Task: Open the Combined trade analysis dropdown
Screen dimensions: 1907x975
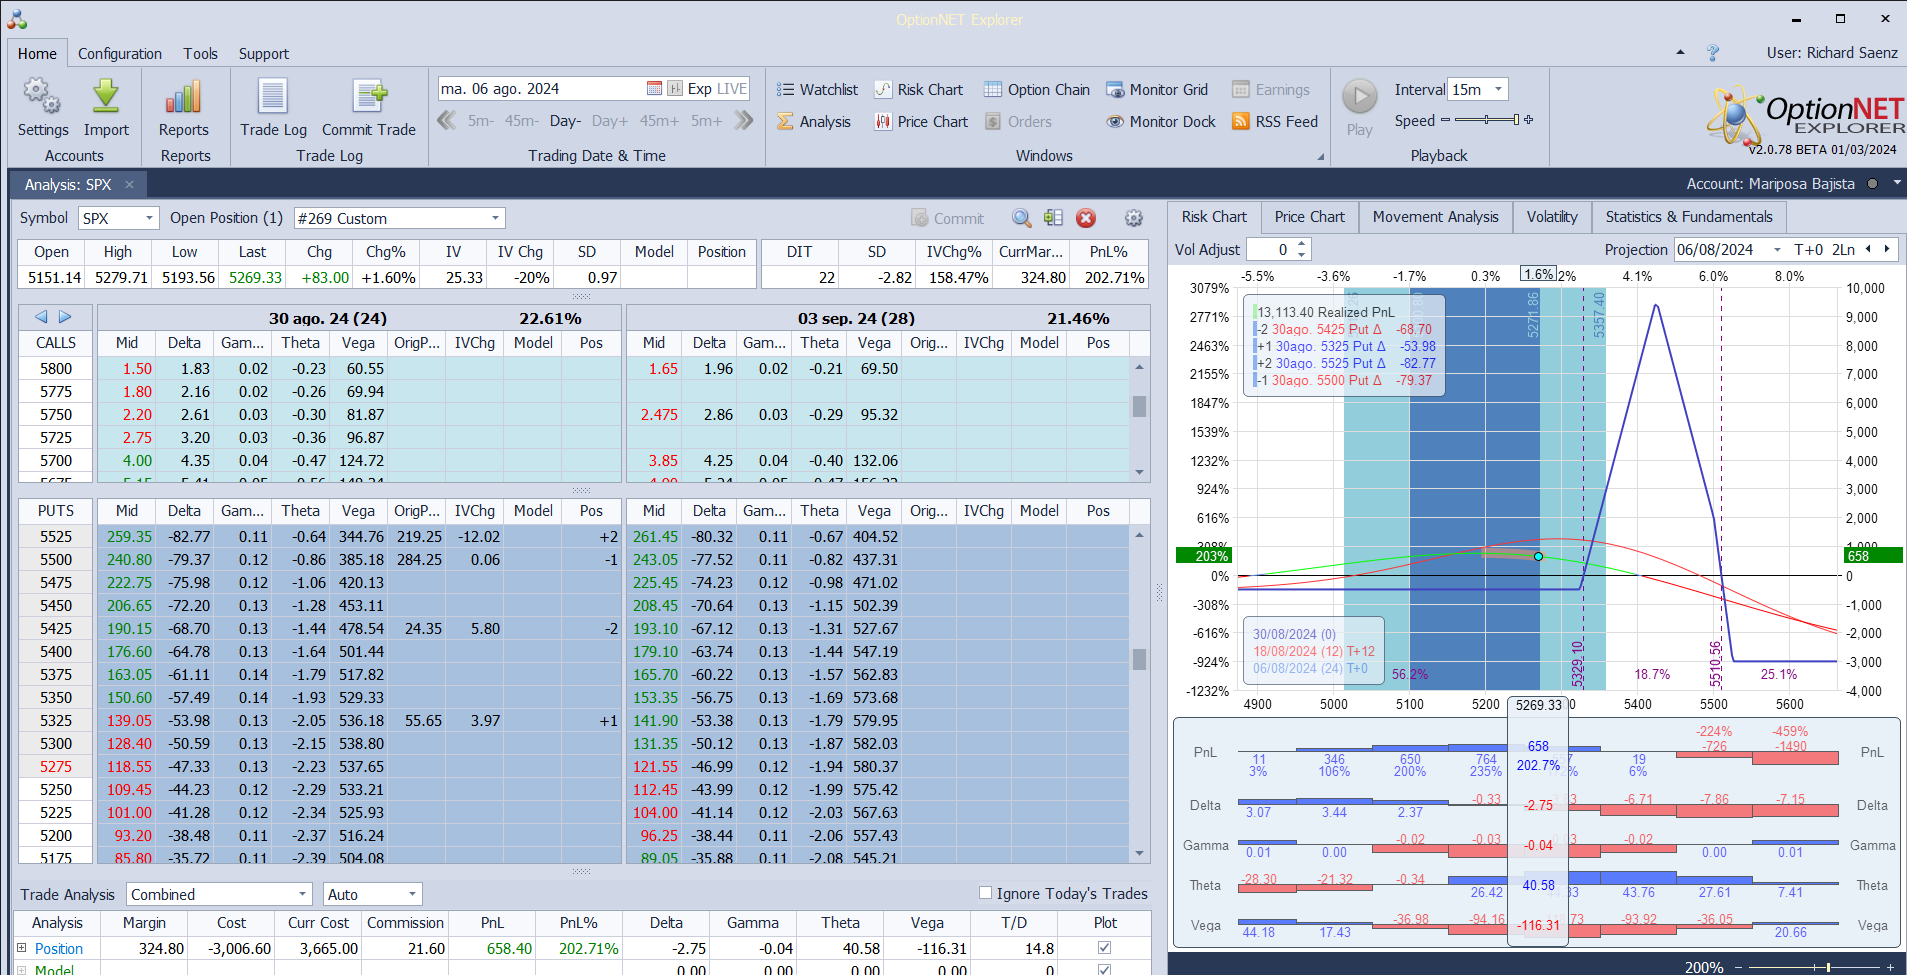Action: pyautogui.click(x=303, y=894)
